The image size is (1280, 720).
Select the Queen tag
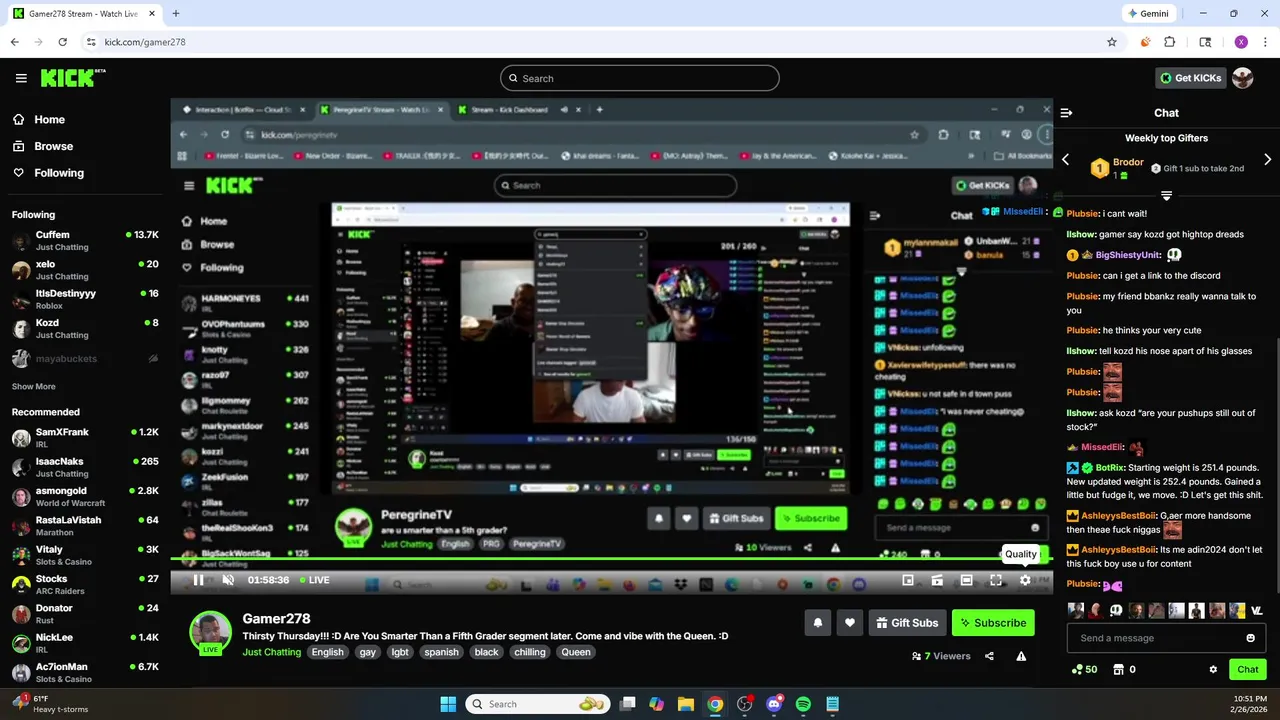pos(576,652)
